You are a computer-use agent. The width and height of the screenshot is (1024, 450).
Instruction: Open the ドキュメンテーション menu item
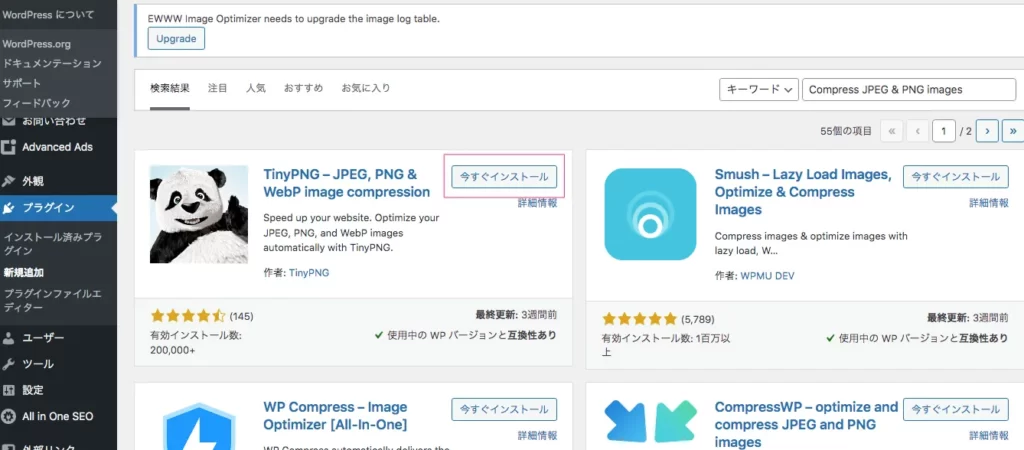click(x=52, y=63)
